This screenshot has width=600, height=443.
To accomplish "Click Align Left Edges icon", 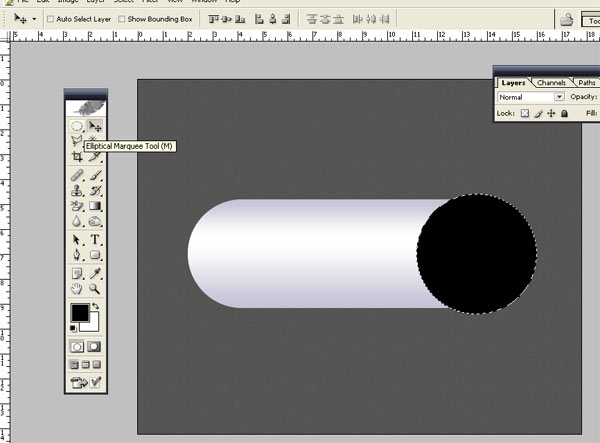I will click(259, 19).
